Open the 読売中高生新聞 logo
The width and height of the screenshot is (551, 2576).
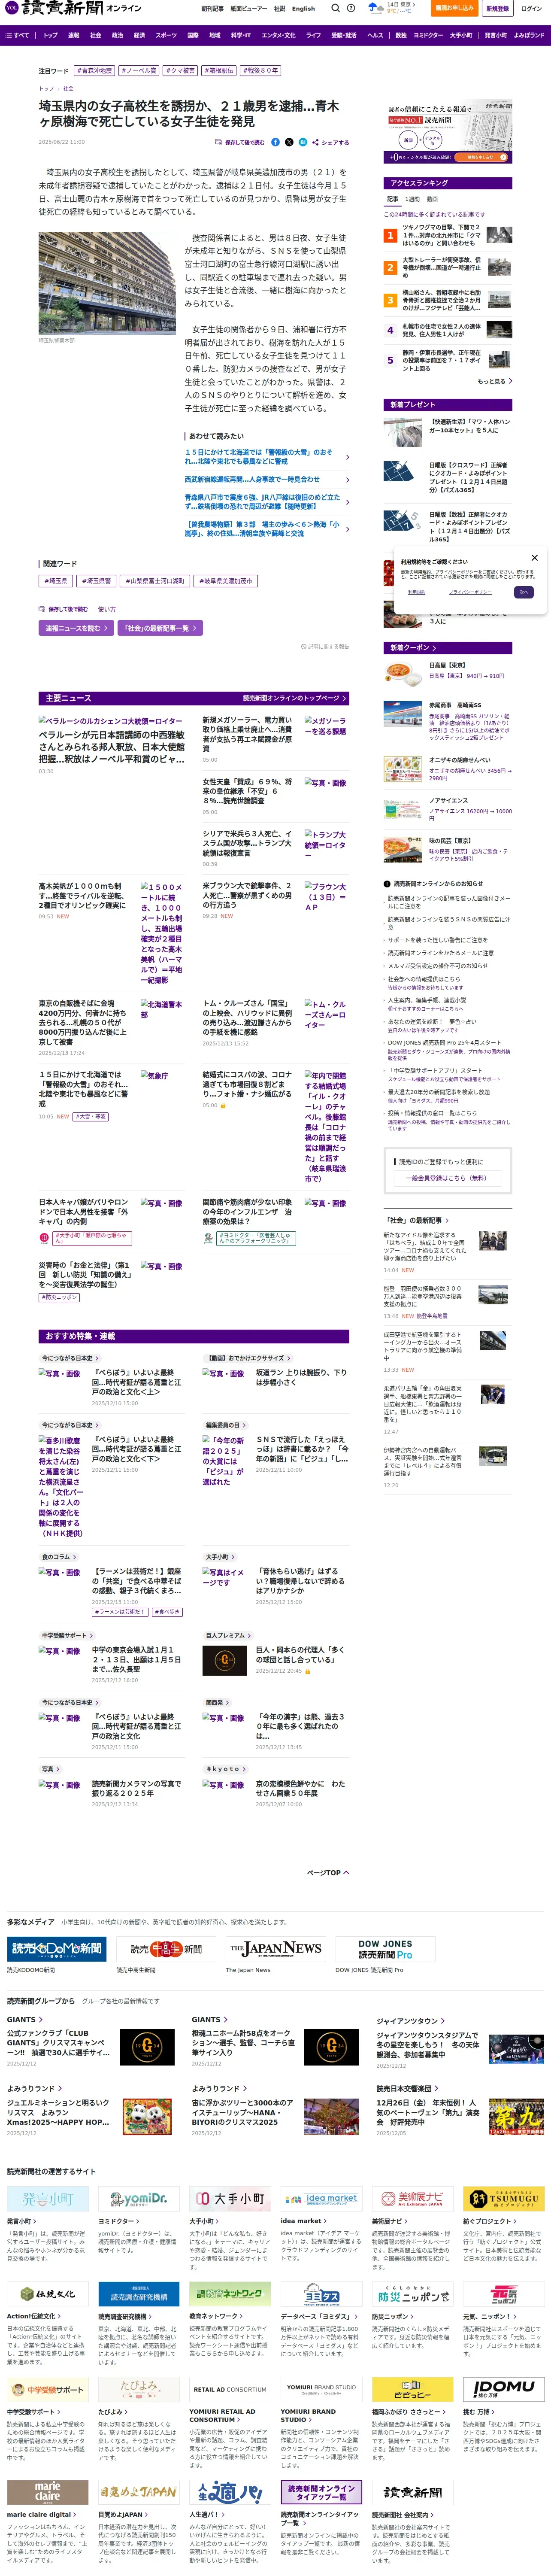pyautogui.click(x=165, y=1950)
